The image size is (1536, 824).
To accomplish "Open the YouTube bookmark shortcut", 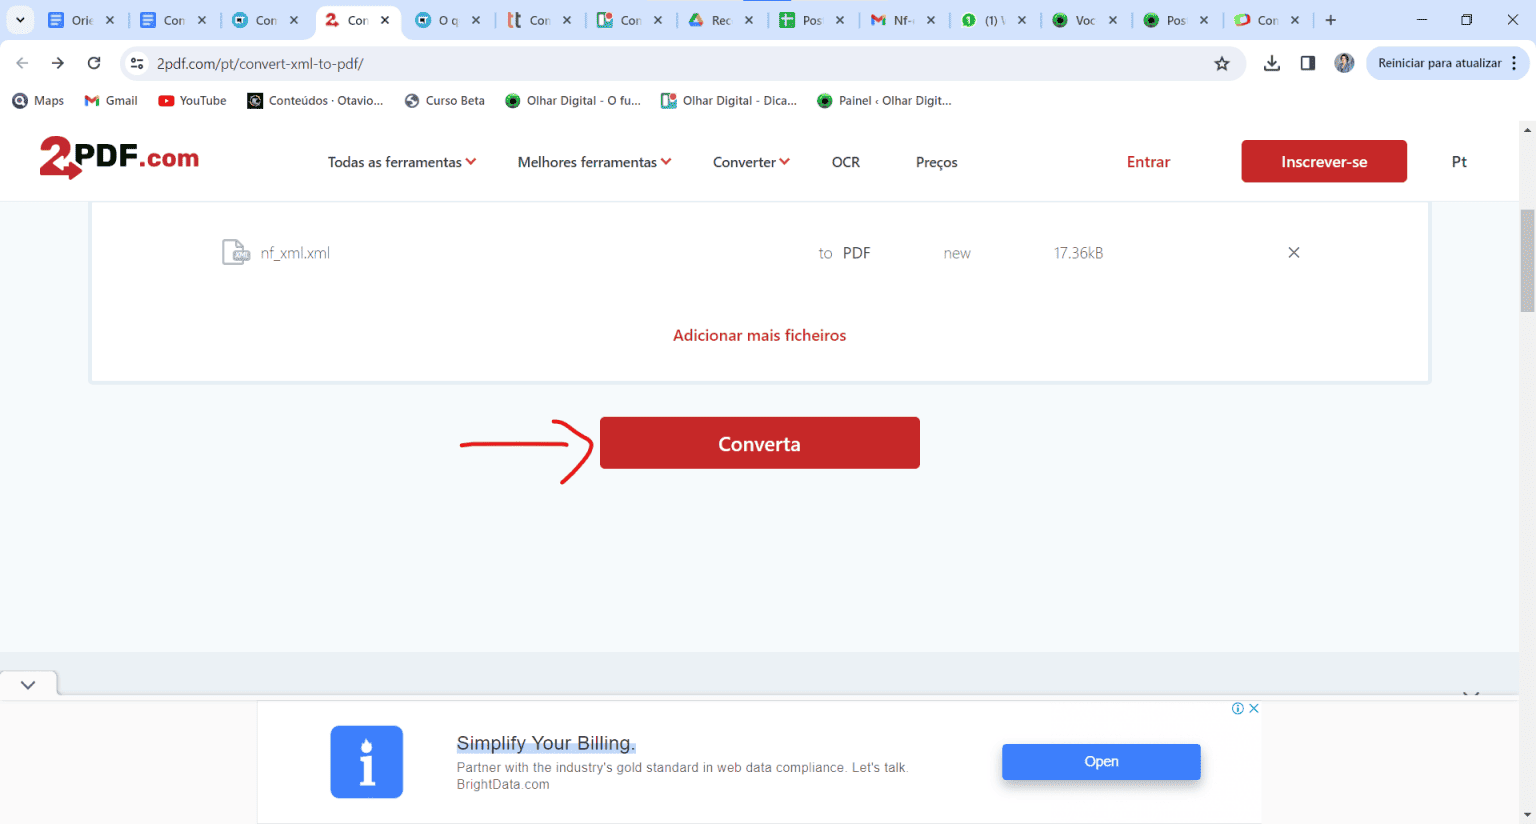I will click(x=192, y=100).
